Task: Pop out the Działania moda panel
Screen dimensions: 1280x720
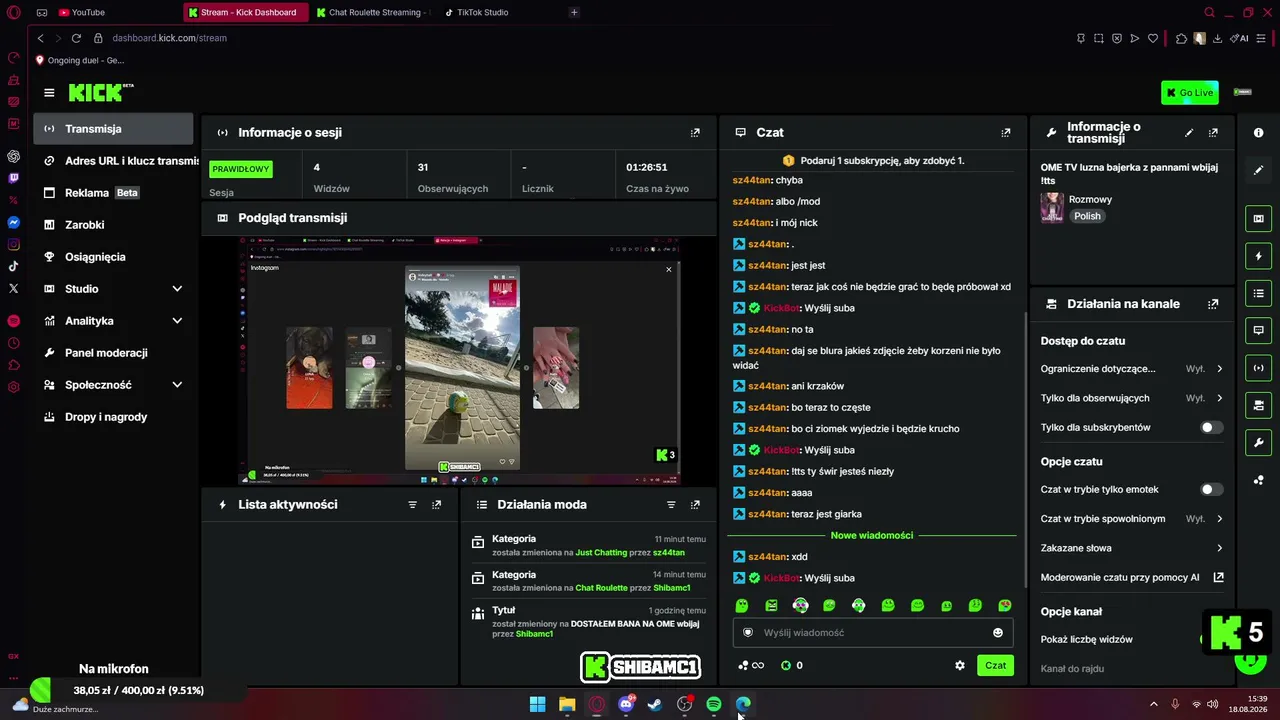Action: [x=695, y=505]
